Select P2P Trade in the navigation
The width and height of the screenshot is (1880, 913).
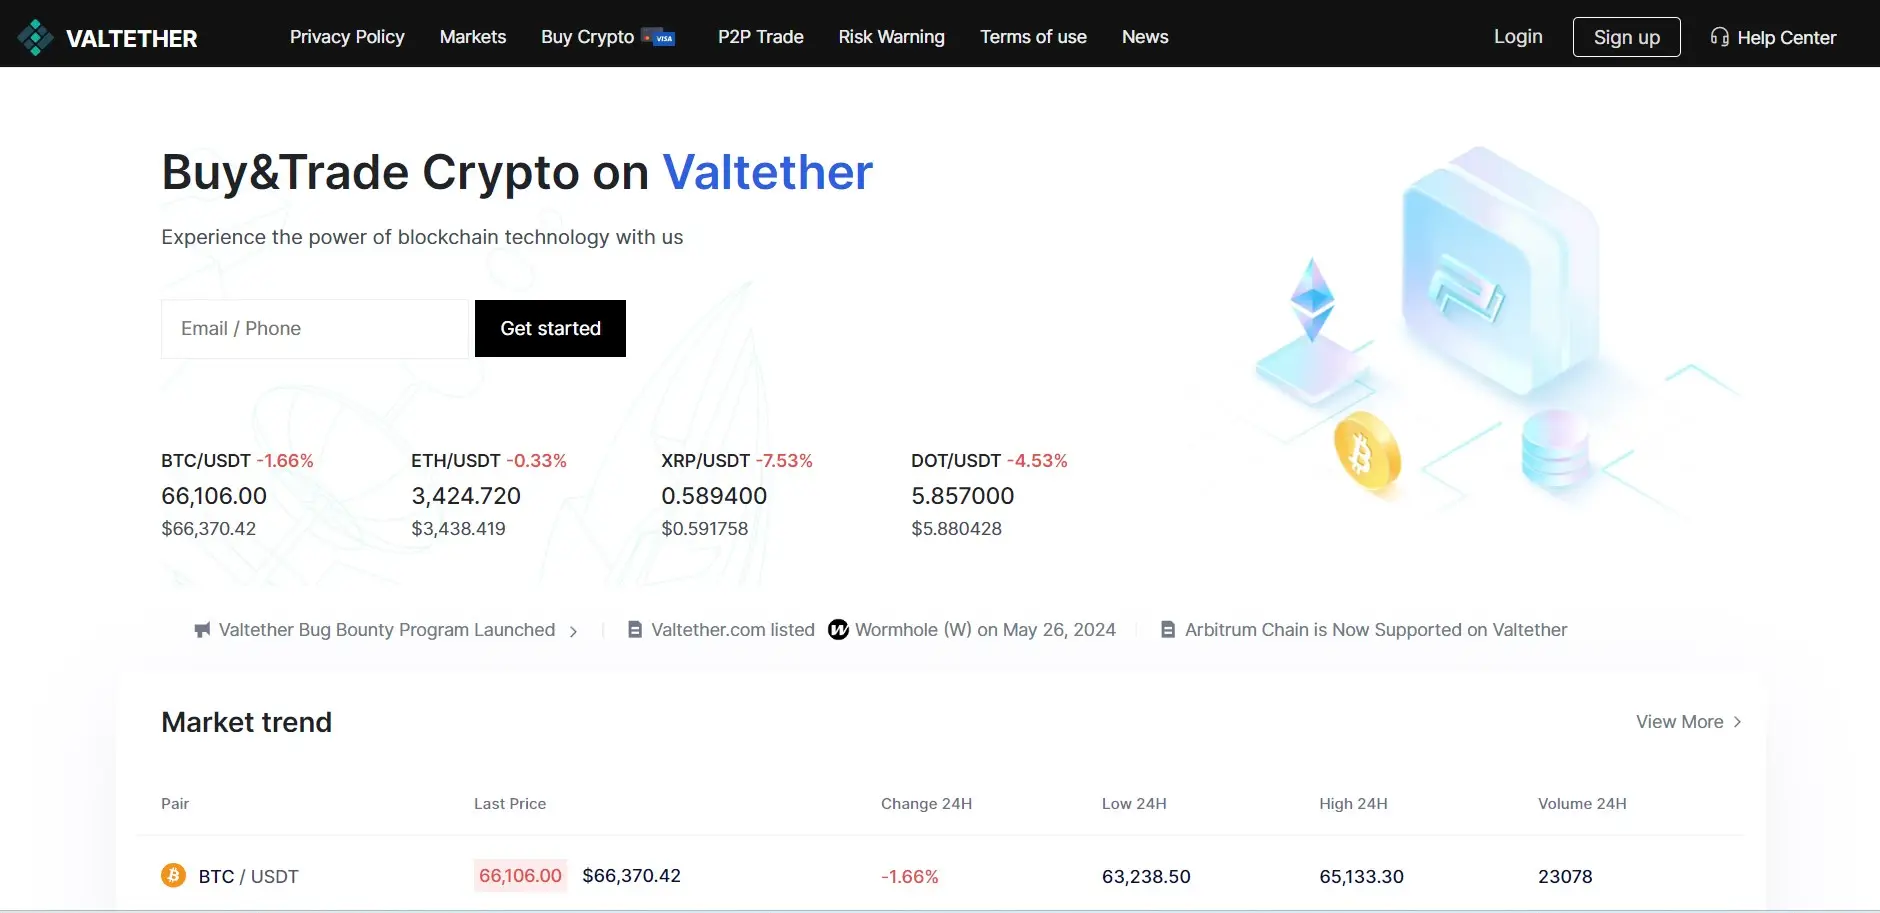(760, 37)
